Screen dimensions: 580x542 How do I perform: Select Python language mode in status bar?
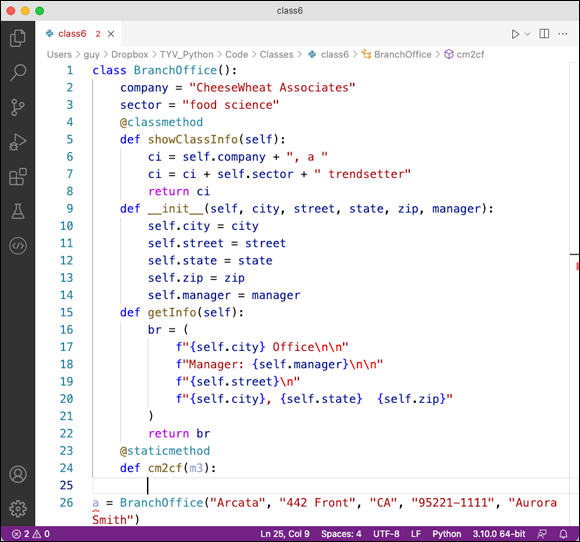pyautogui.click(x=446, y=534)
